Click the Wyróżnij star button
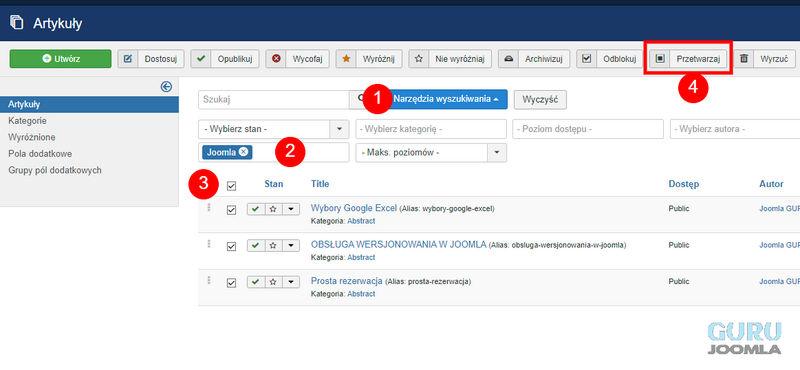 369,59
